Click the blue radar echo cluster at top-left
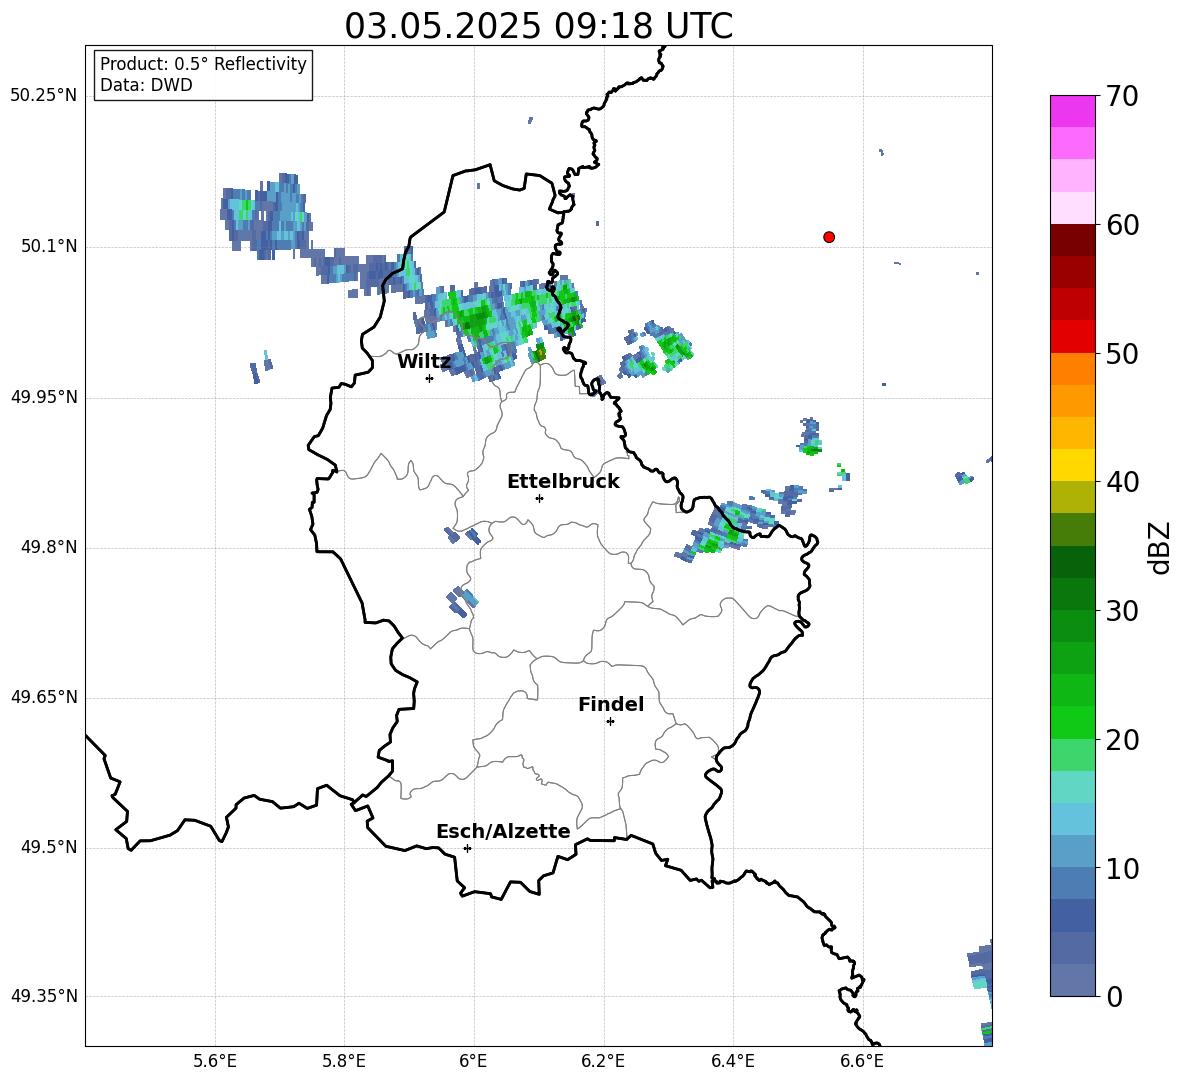Screen dimensions: 1184x1081 [x=266, y=215]
